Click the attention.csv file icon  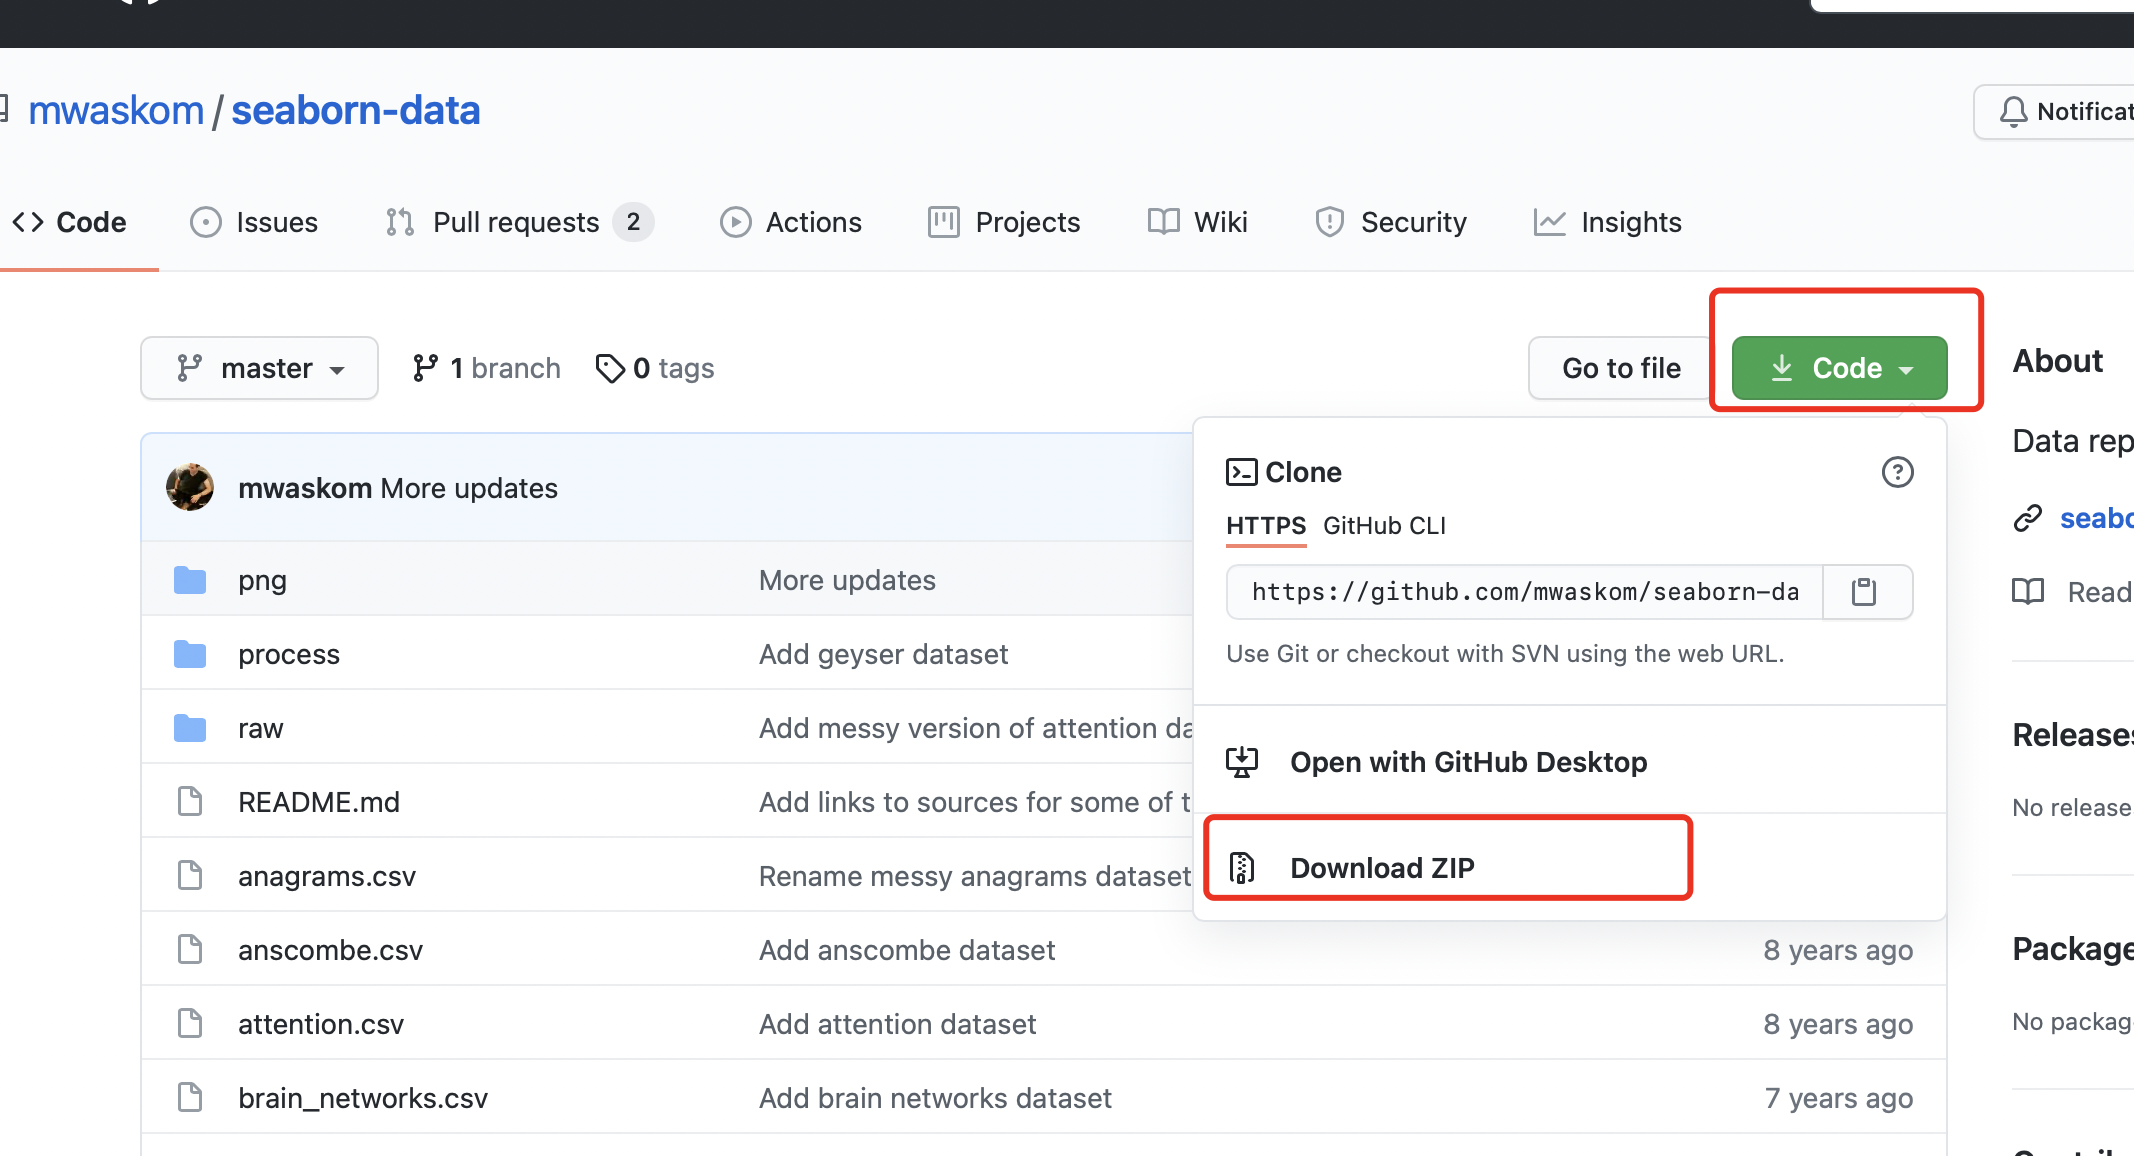click(x=190, y=1023)
